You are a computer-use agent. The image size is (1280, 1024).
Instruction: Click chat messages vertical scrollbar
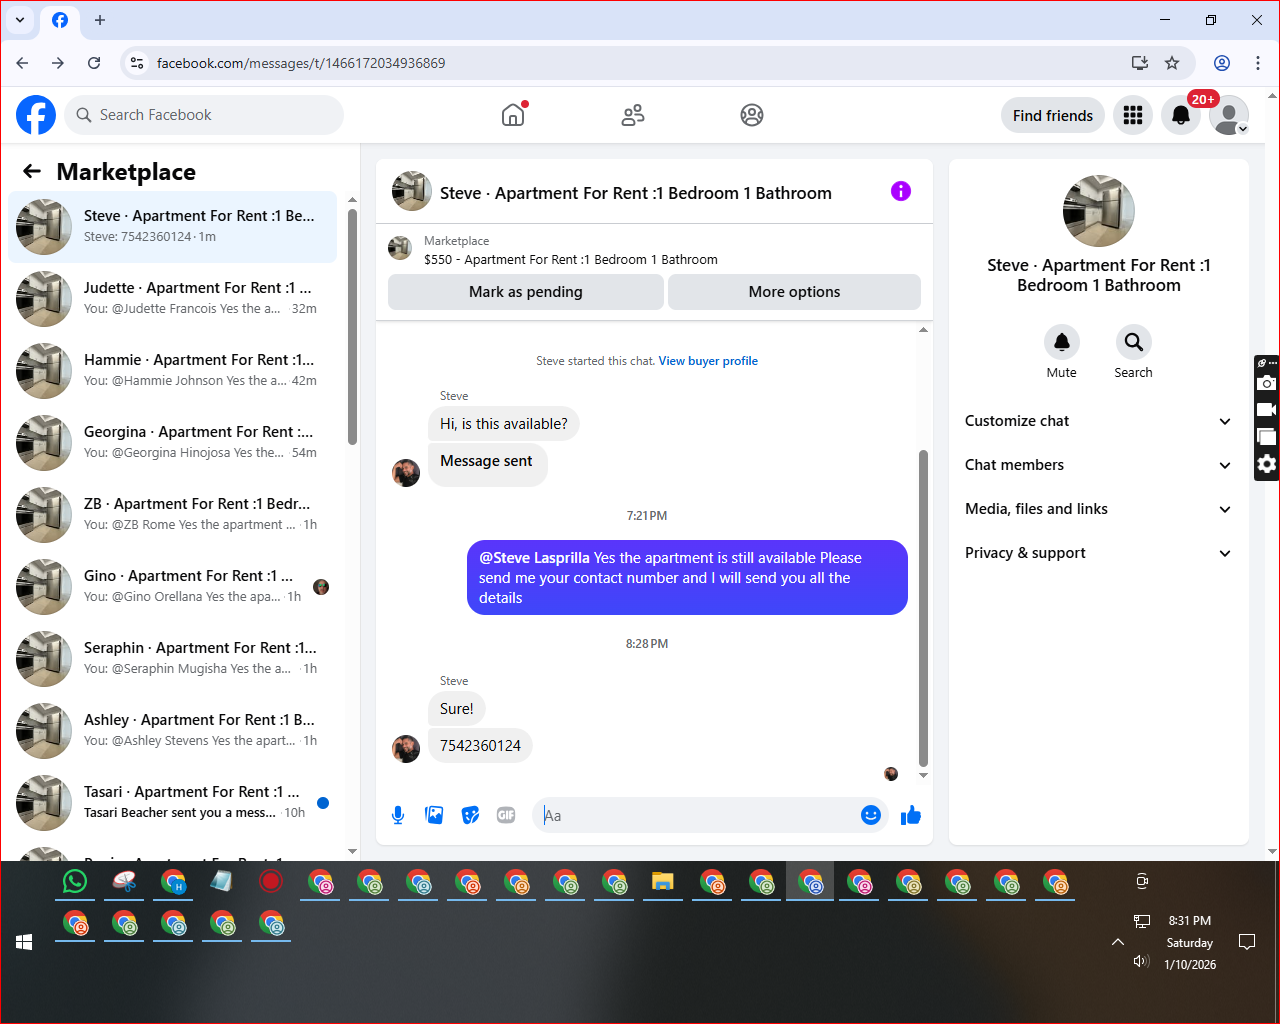pos(923,608)
